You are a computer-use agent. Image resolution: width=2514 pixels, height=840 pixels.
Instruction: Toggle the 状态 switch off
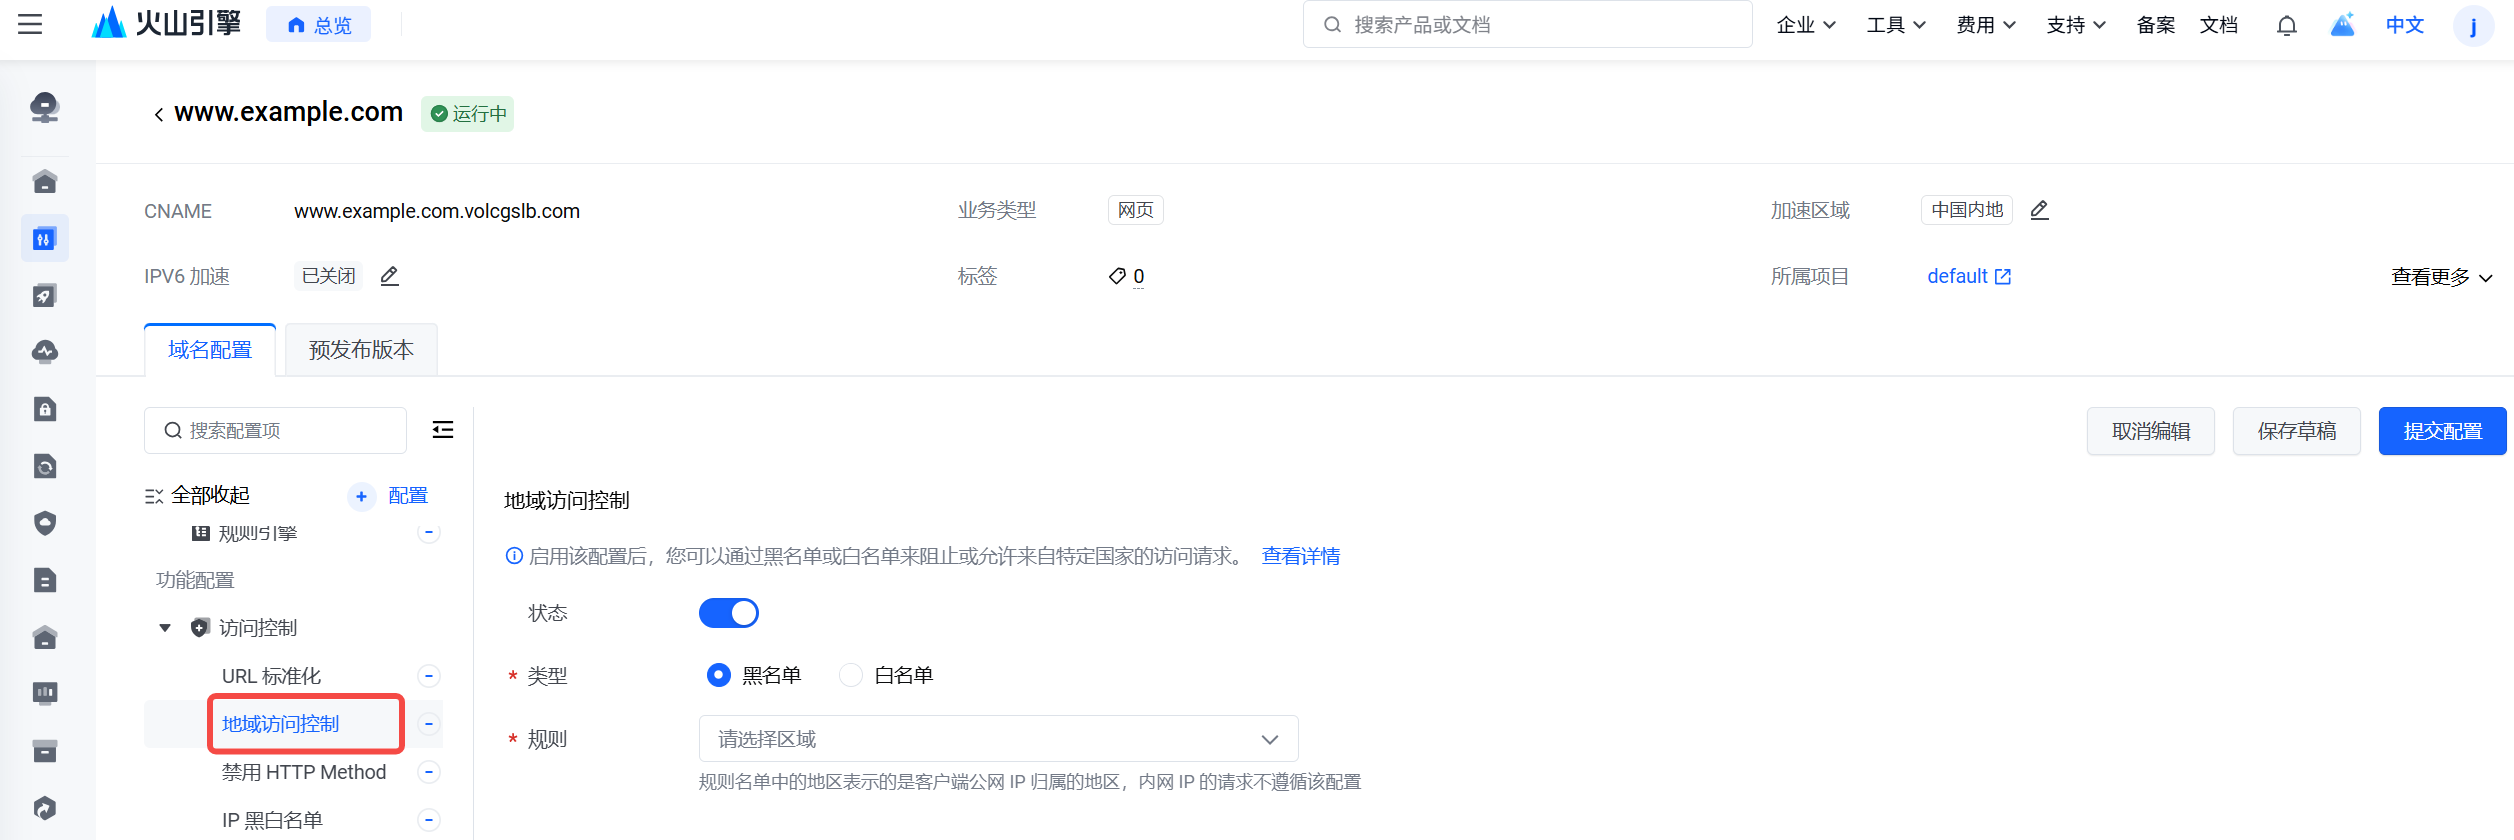(x=729, y=613)
